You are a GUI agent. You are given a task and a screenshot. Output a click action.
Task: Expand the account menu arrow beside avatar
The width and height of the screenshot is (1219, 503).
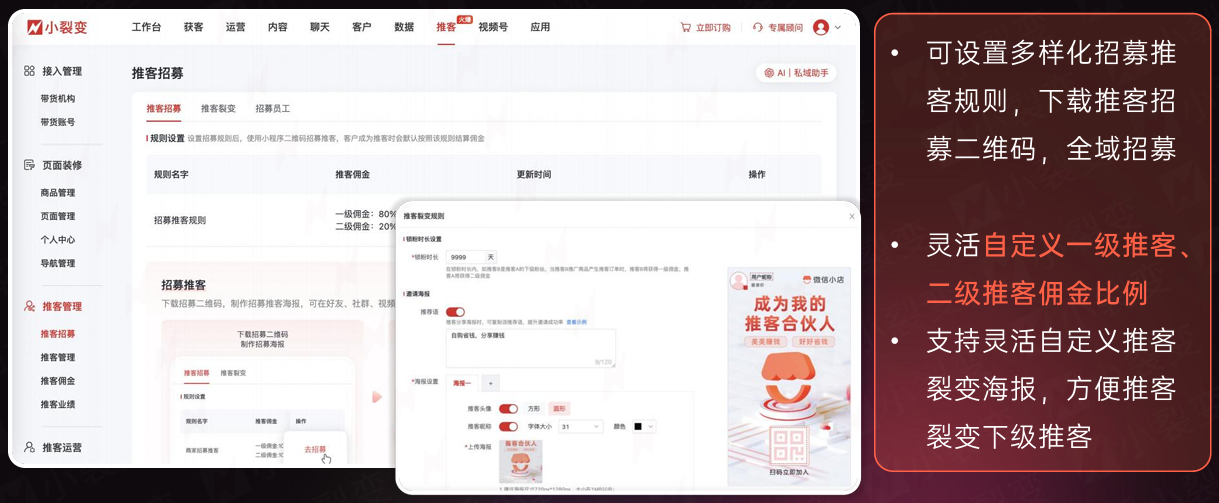pyautogui.click(x=838, y=28)
